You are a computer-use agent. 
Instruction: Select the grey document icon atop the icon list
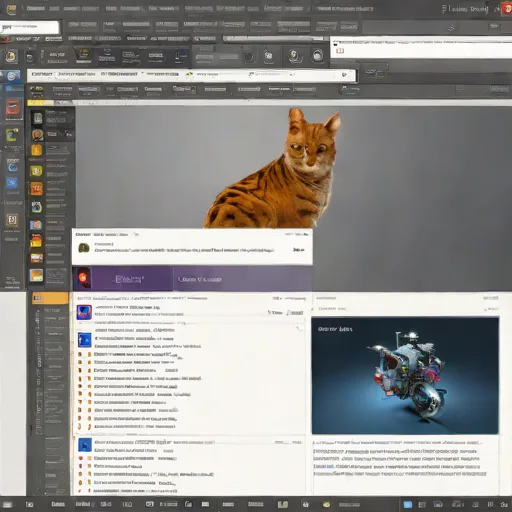(37, 118)
